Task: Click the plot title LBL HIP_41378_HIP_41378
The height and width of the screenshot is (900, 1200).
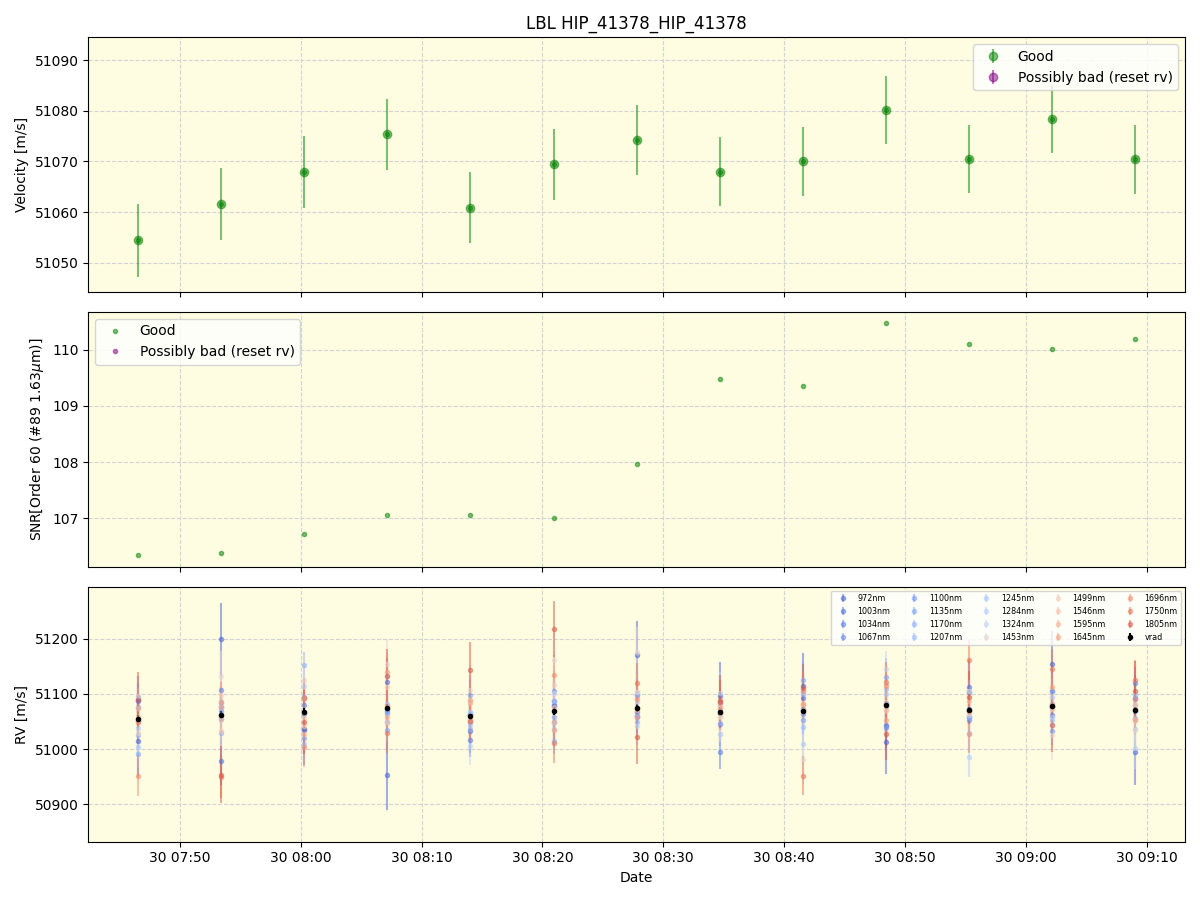Action: click(x=636, y=23)
